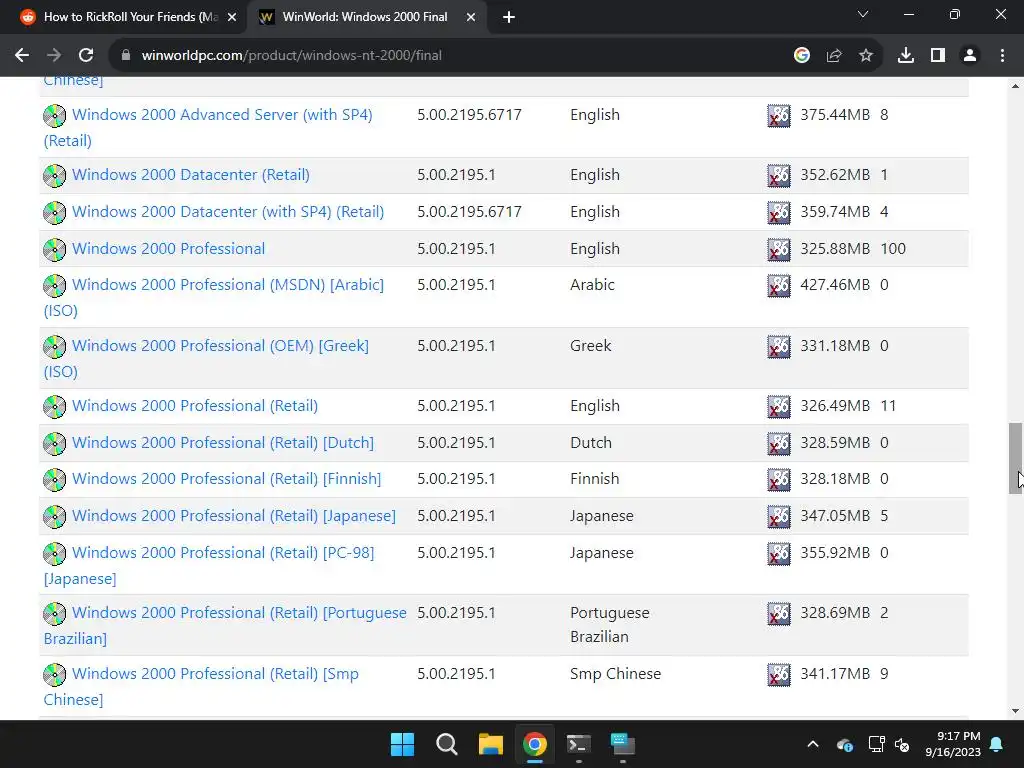Click the x86 icon in the Smp Chinese row

pos(778,674)
